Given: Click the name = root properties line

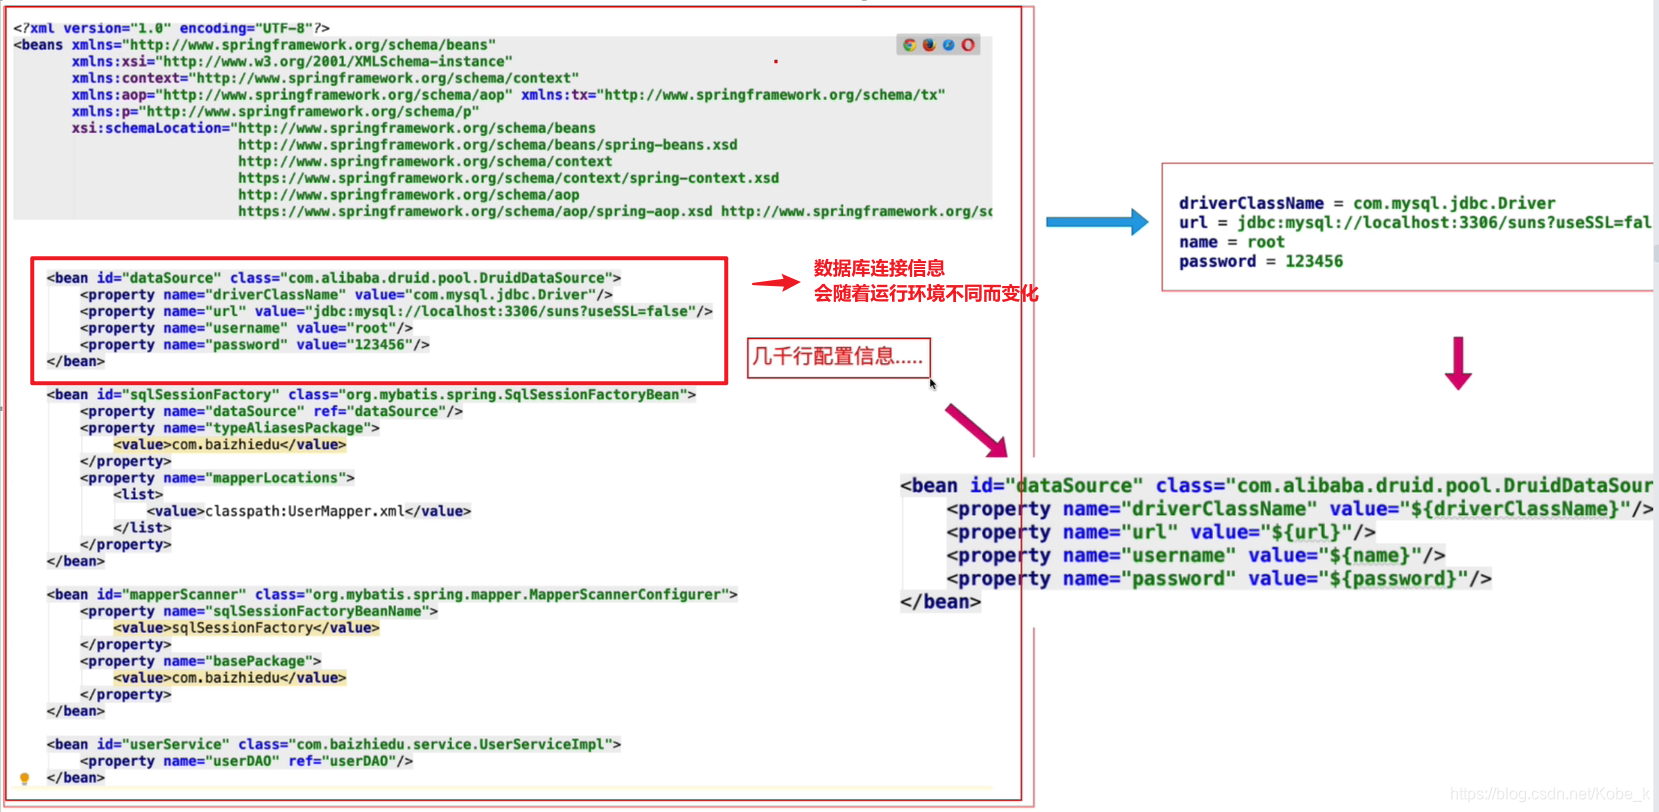Looking at the screenshot, I should point(1232,242).
